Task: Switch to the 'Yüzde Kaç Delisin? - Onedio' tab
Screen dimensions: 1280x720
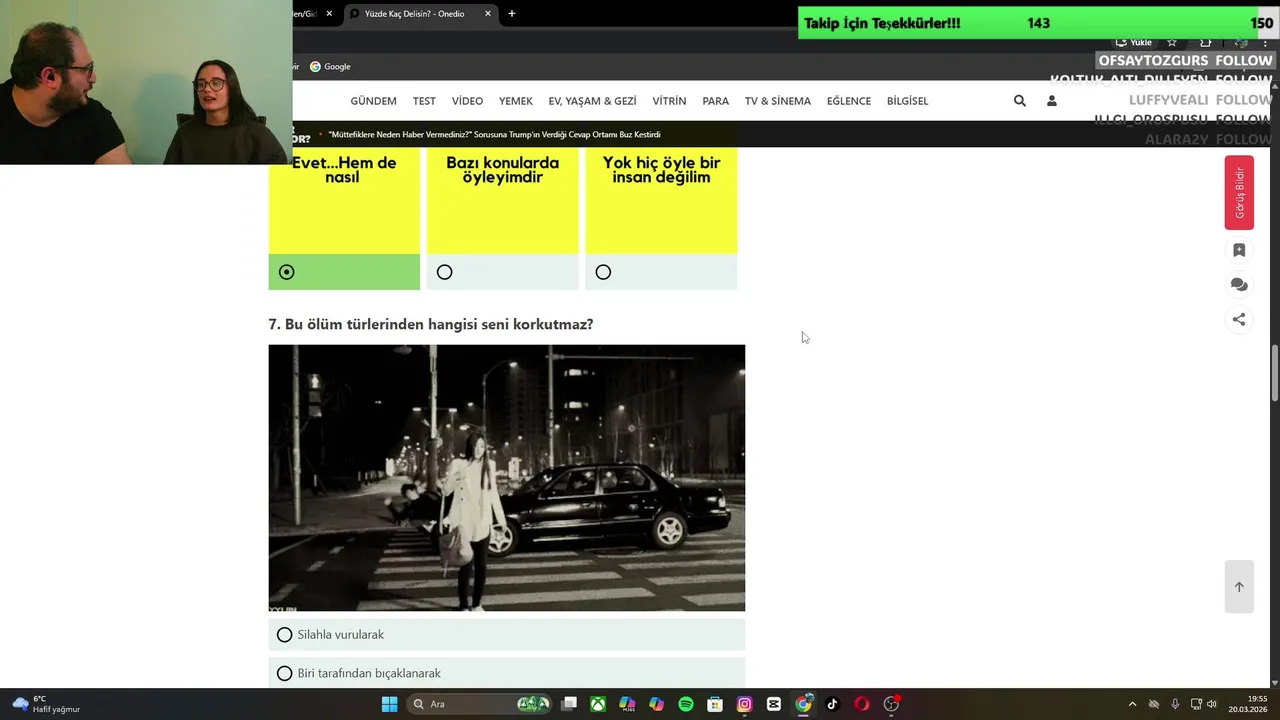Action: [x=420, y=13]
